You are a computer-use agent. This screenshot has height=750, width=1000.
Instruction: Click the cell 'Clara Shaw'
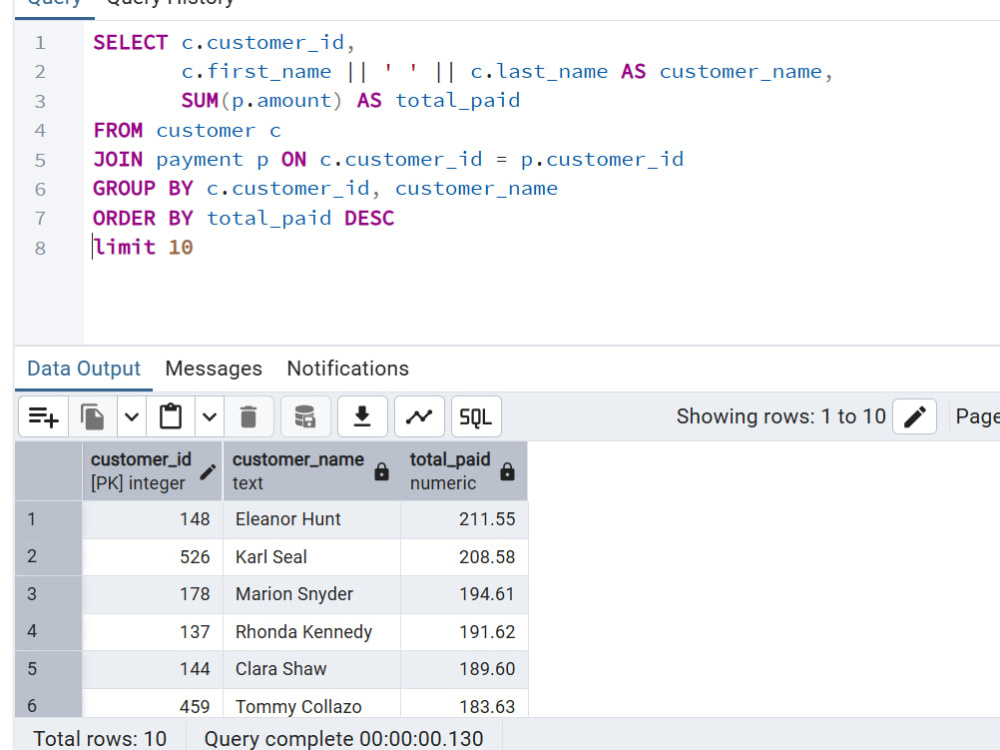(312, 669)
